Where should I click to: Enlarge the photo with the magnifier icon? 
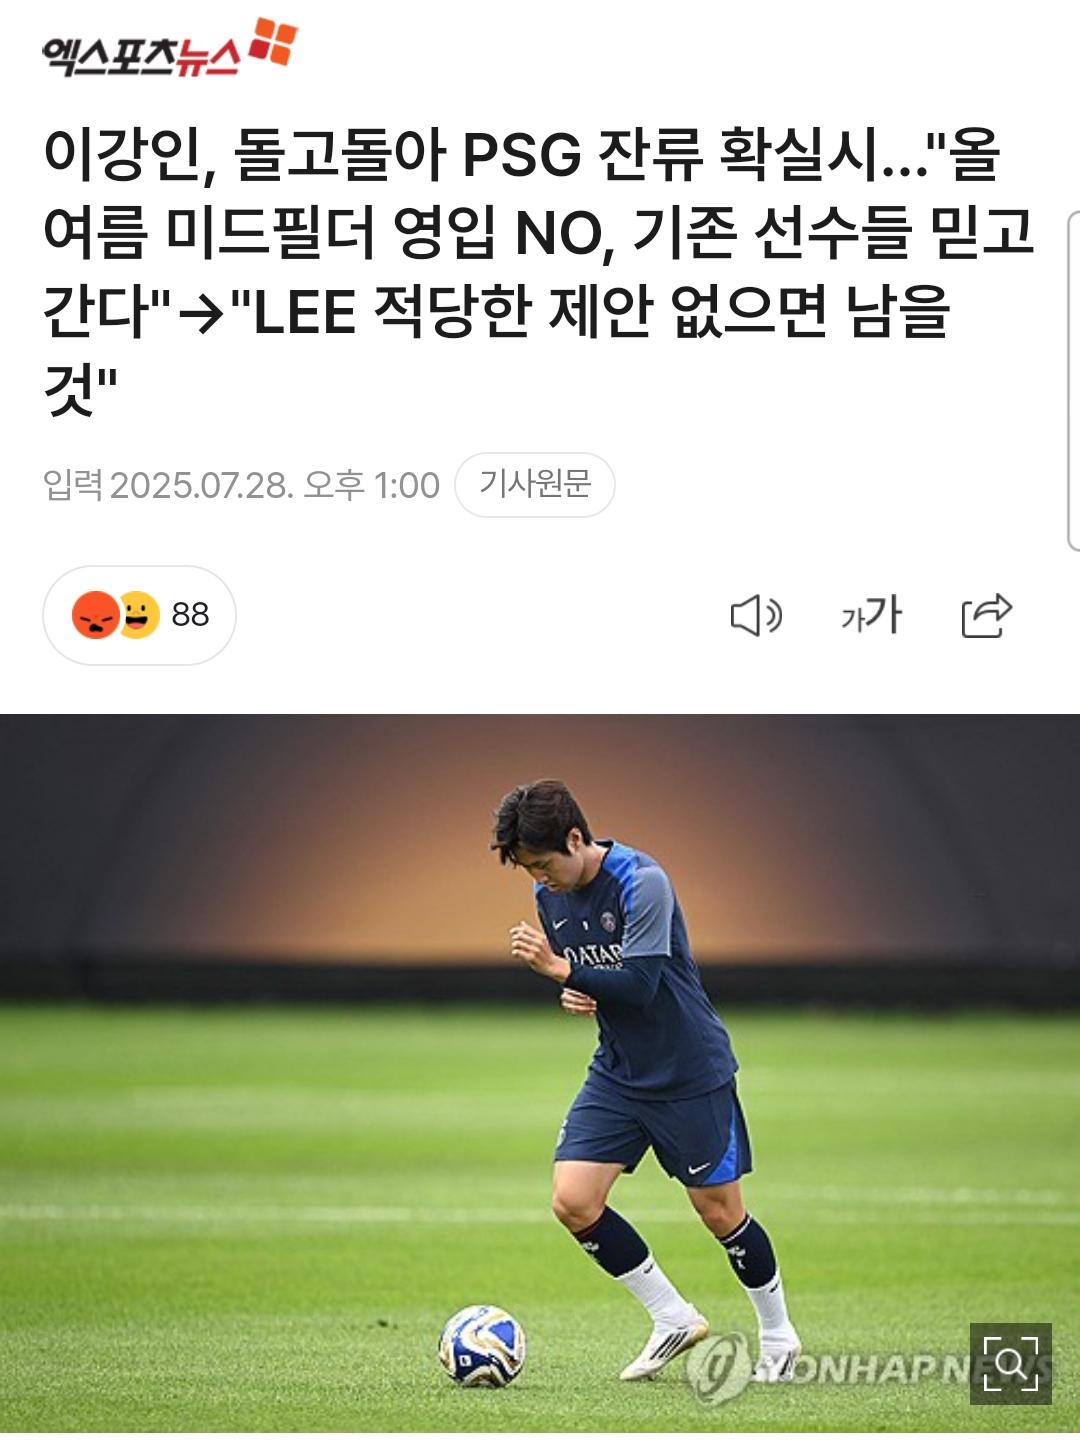point(1011,1364)
